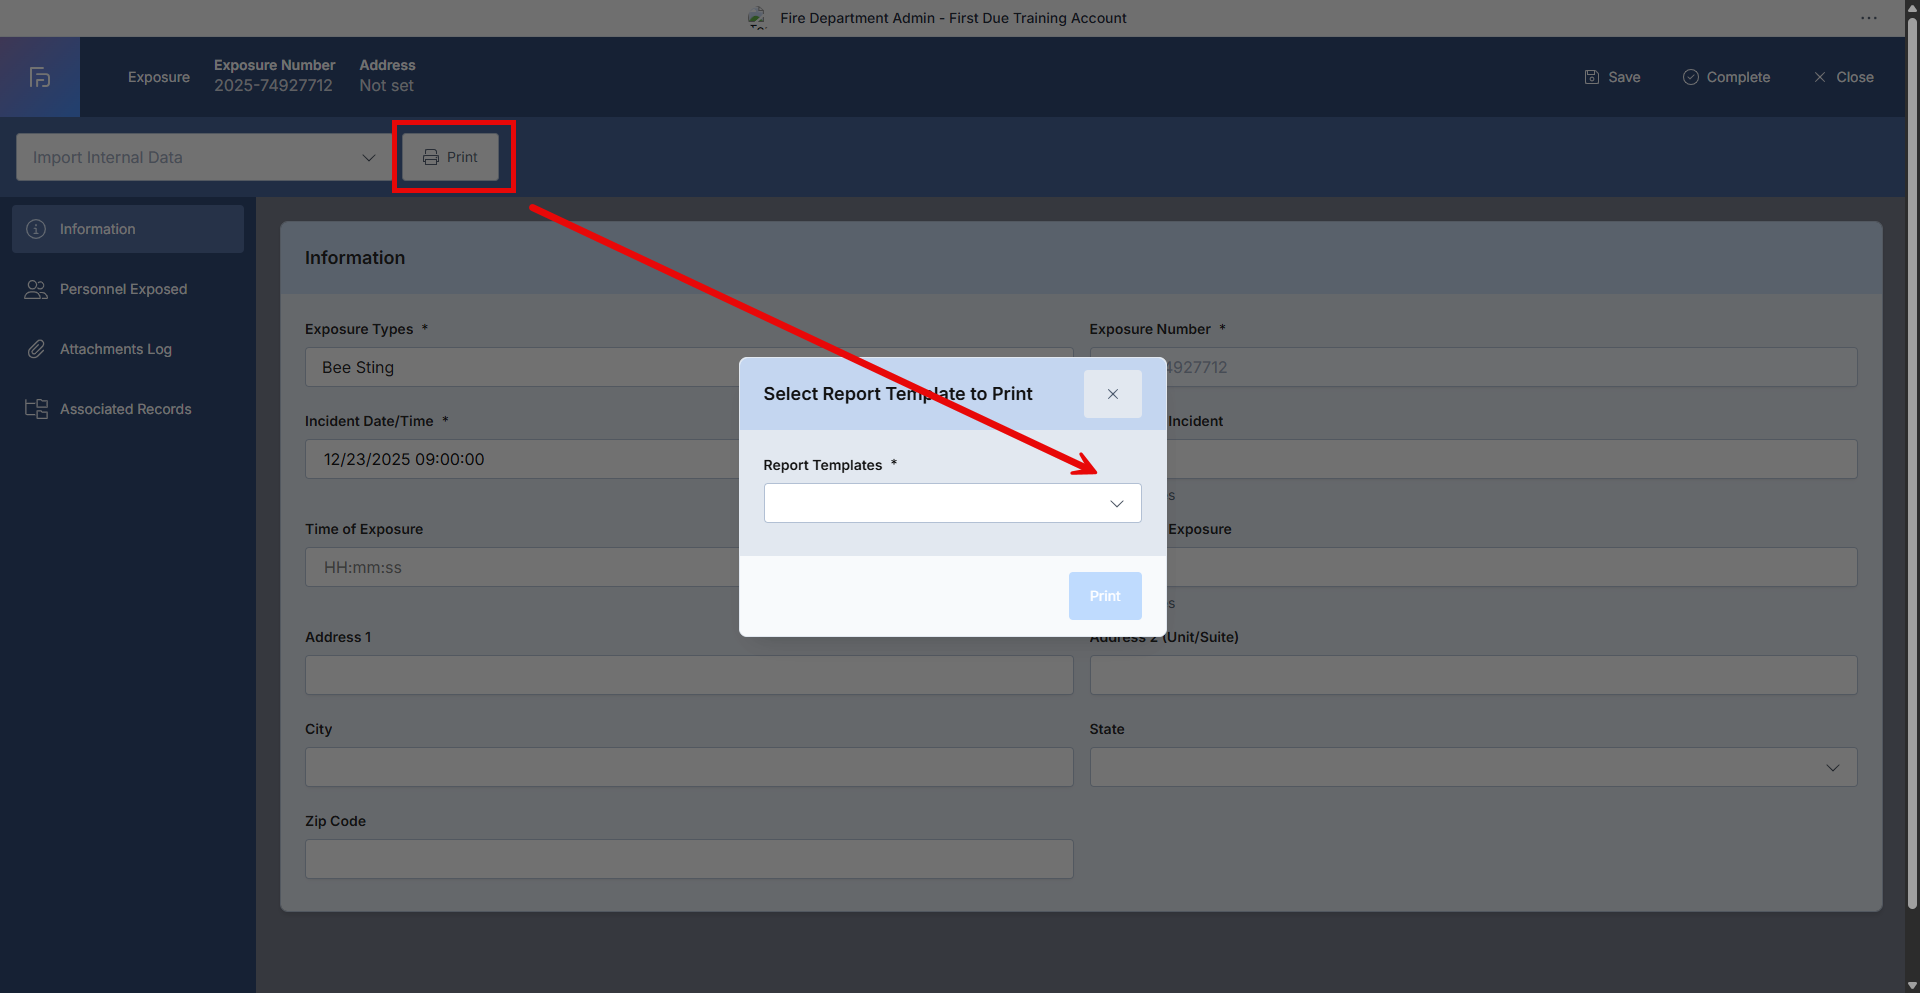Viewport: 1920px width, 993px height.
Task: Click the Associated Records icon
Action: click(36, 409)
